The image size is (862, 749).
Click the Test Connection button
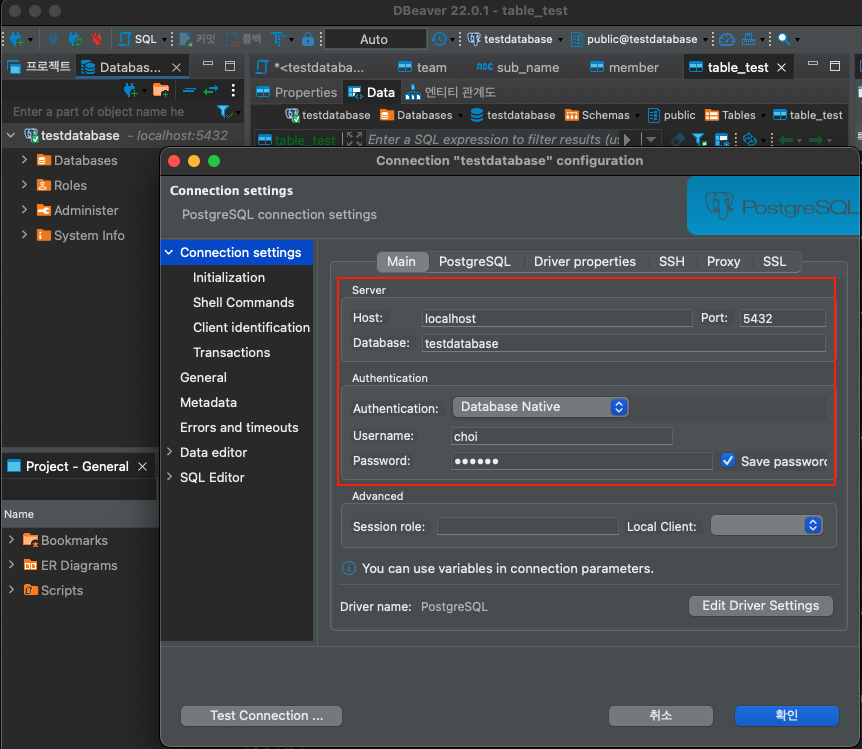[x=261, y=715]
